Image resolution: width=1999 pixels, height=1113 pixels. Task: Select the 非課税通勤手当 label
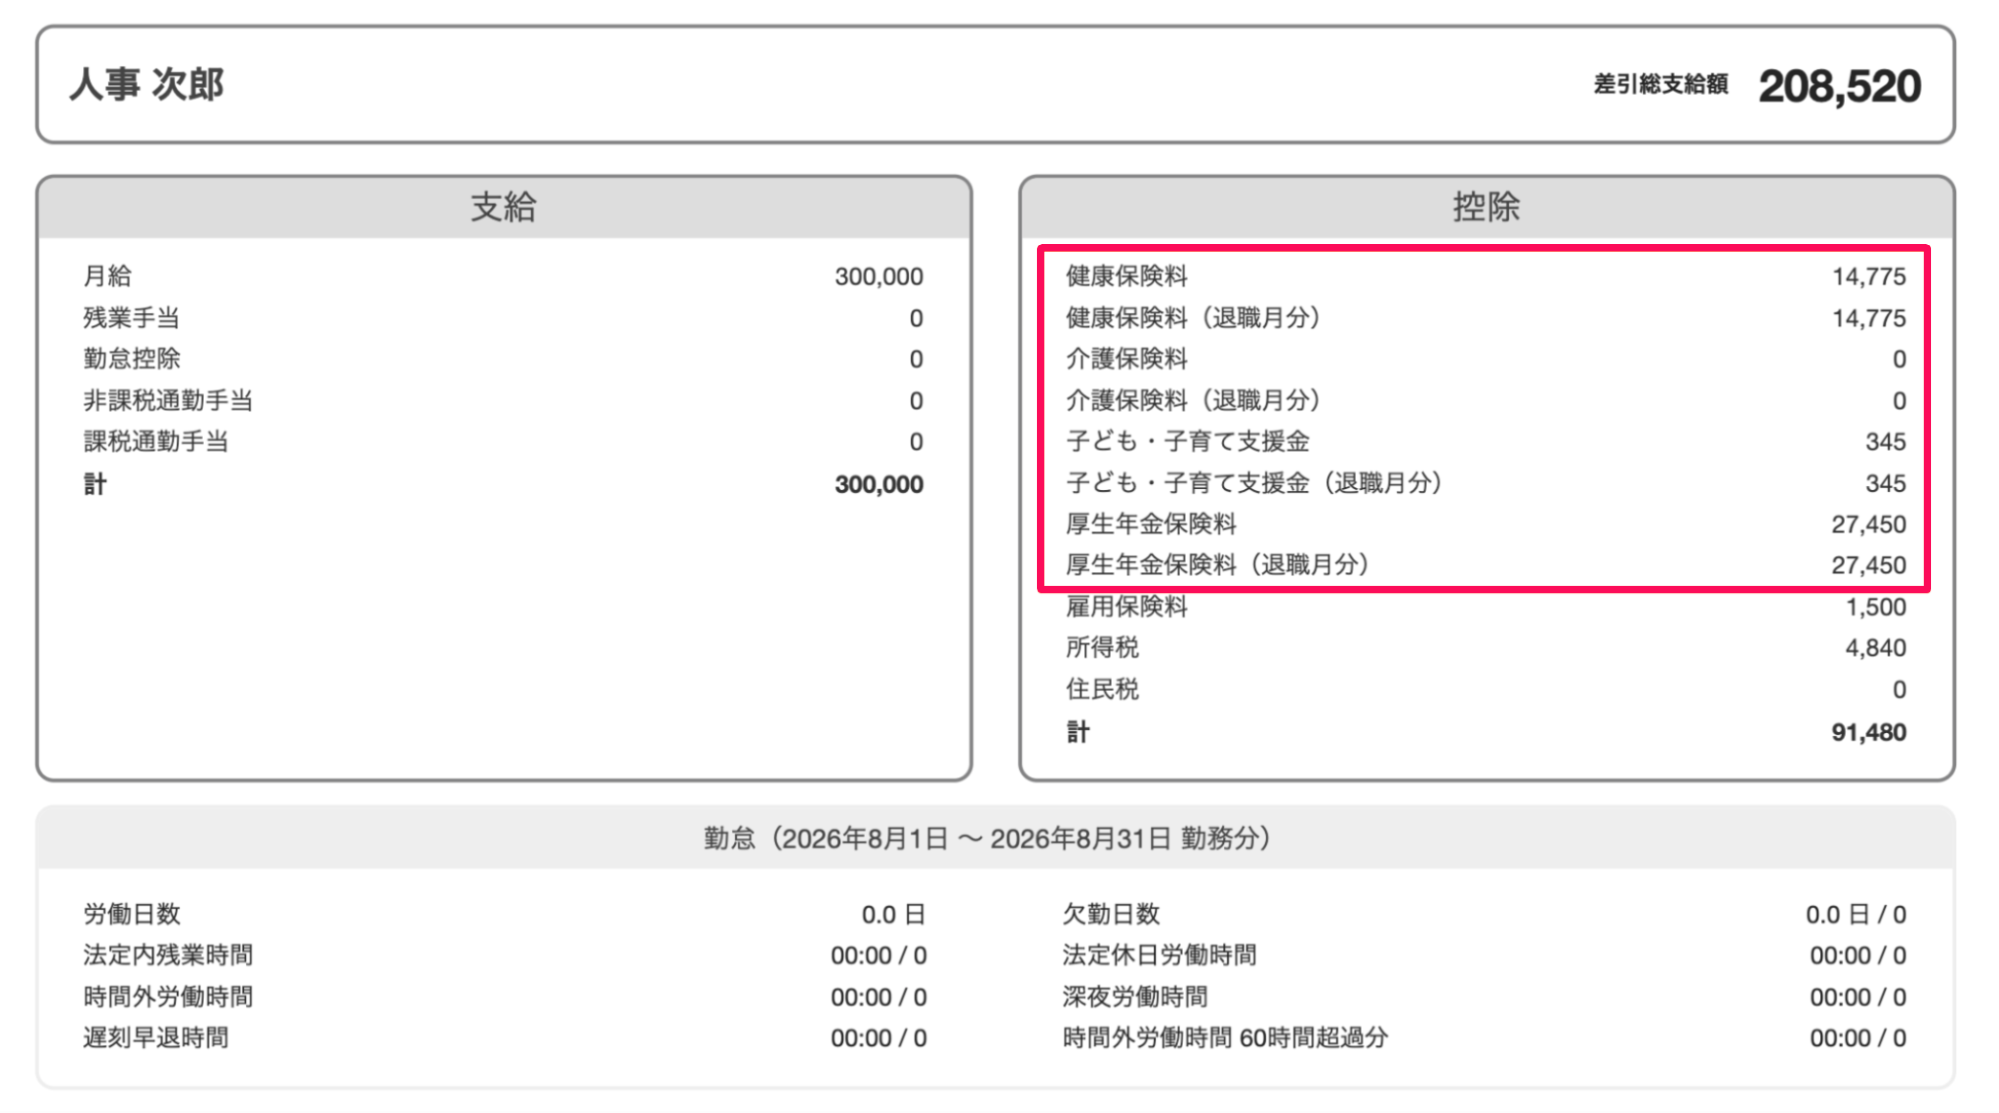(168, 401)
